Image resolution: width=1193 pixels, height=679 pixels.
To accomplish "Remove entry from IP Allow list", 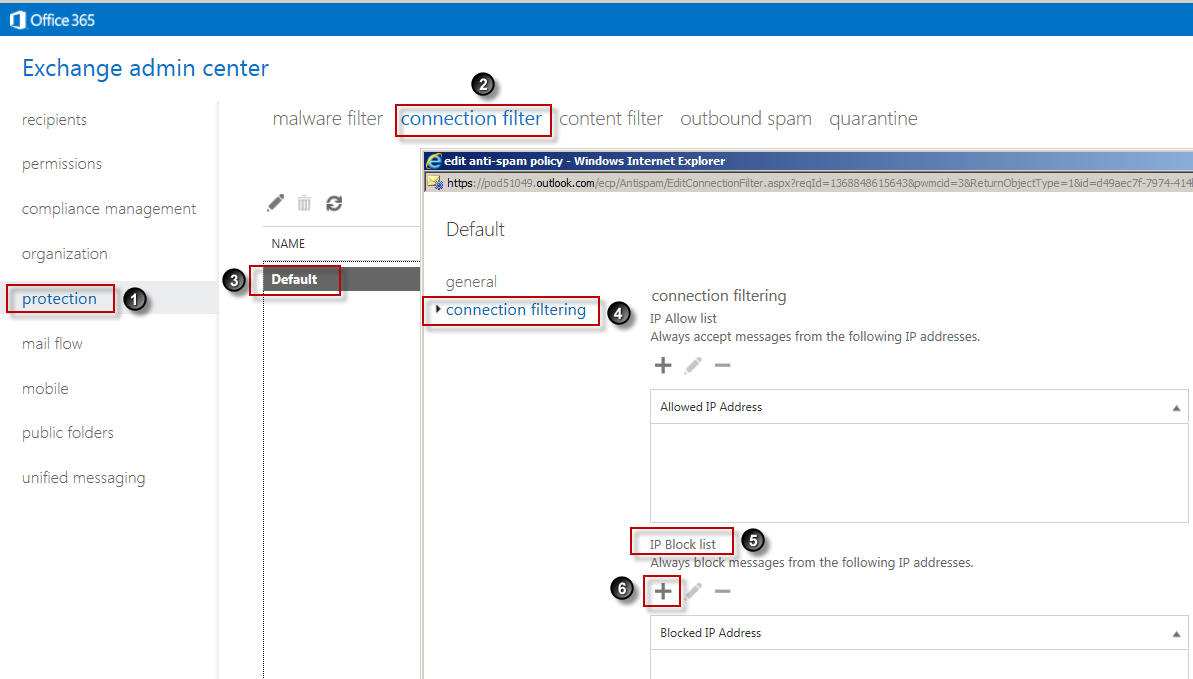I will coord(722,365).
